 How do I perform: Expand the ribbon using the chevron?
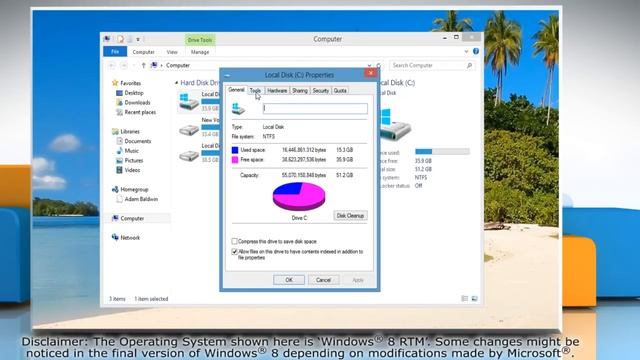click(x=466, y=52)
